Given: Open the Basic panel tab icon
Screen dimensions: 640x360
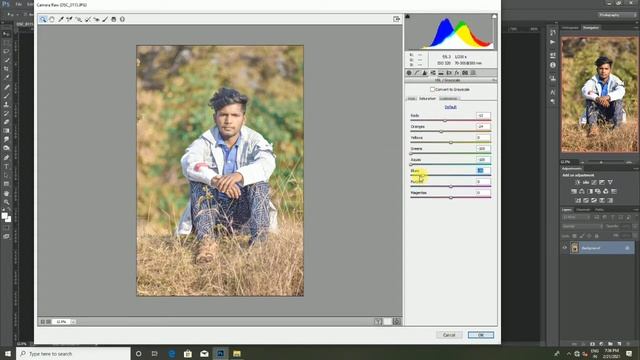Looking at the screenshot, I should [409, 73].
